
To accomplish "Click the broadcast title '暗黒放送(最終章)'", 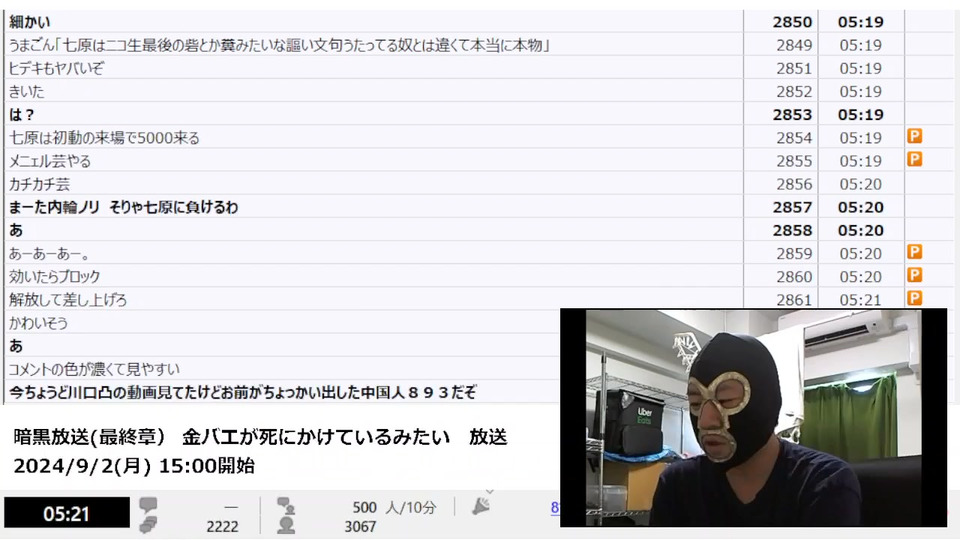I will click(89, 437).
